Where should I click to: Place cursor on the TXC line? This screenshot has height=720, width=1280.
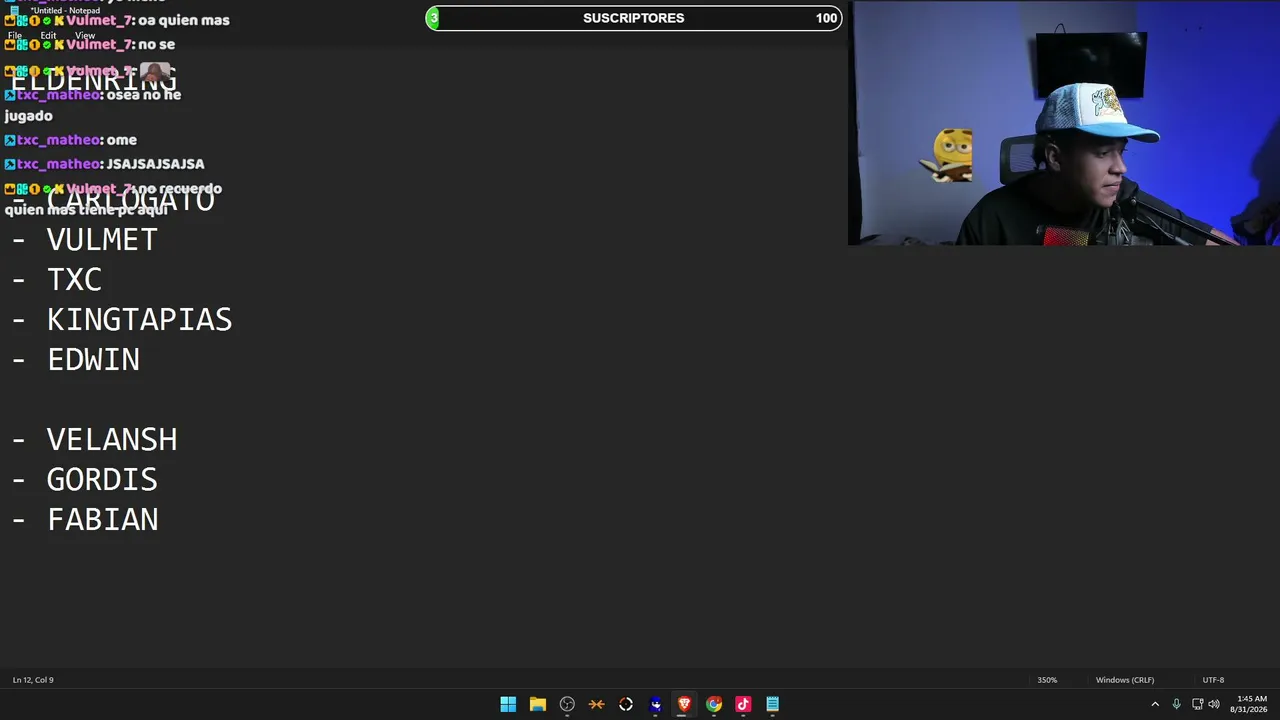pyautogui.click(x=74, y=280)
